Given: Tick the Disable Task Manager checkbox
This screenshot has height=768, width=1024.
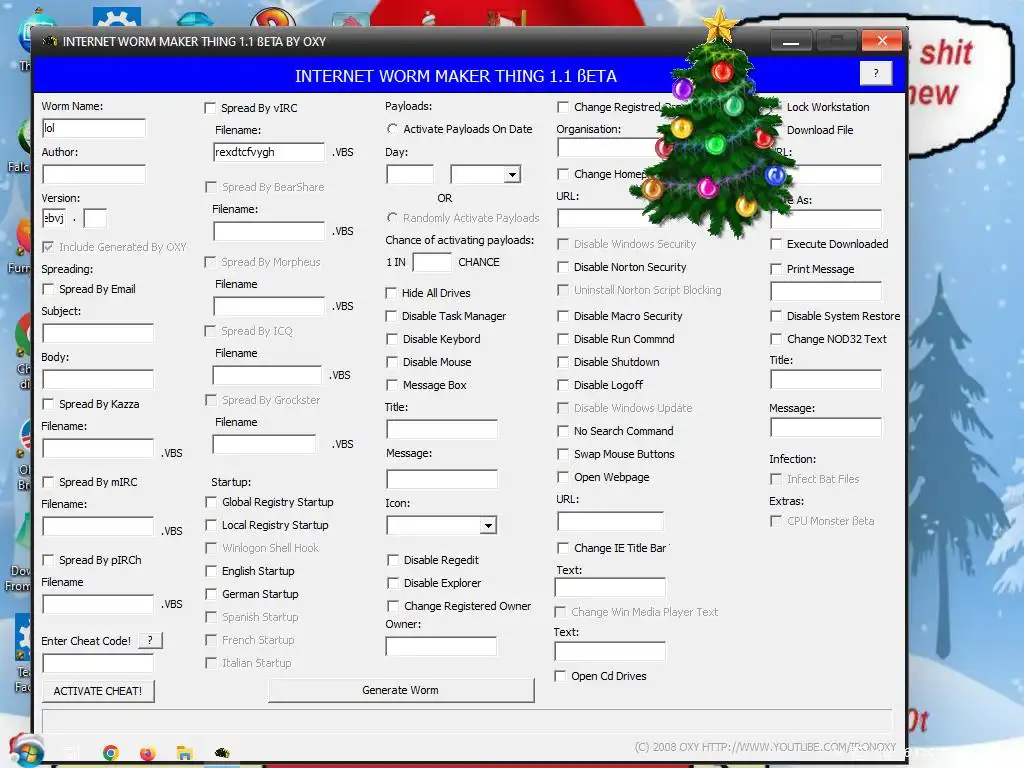Looking at the screenshot, I should (x=391, y=316).
